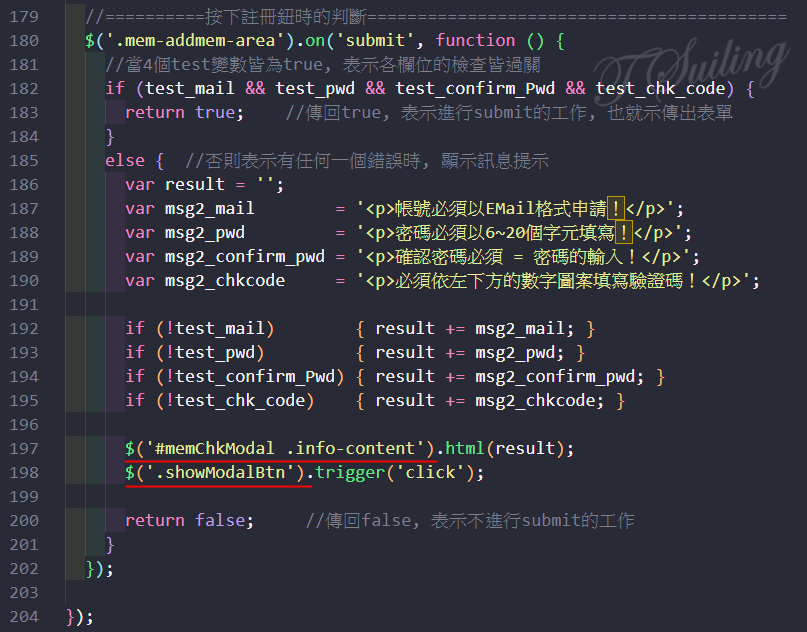This screenshot has height=632, width=807.
Task: Click the else keyword on line 185
Action: pyautogui.click(x=124, y=161)
